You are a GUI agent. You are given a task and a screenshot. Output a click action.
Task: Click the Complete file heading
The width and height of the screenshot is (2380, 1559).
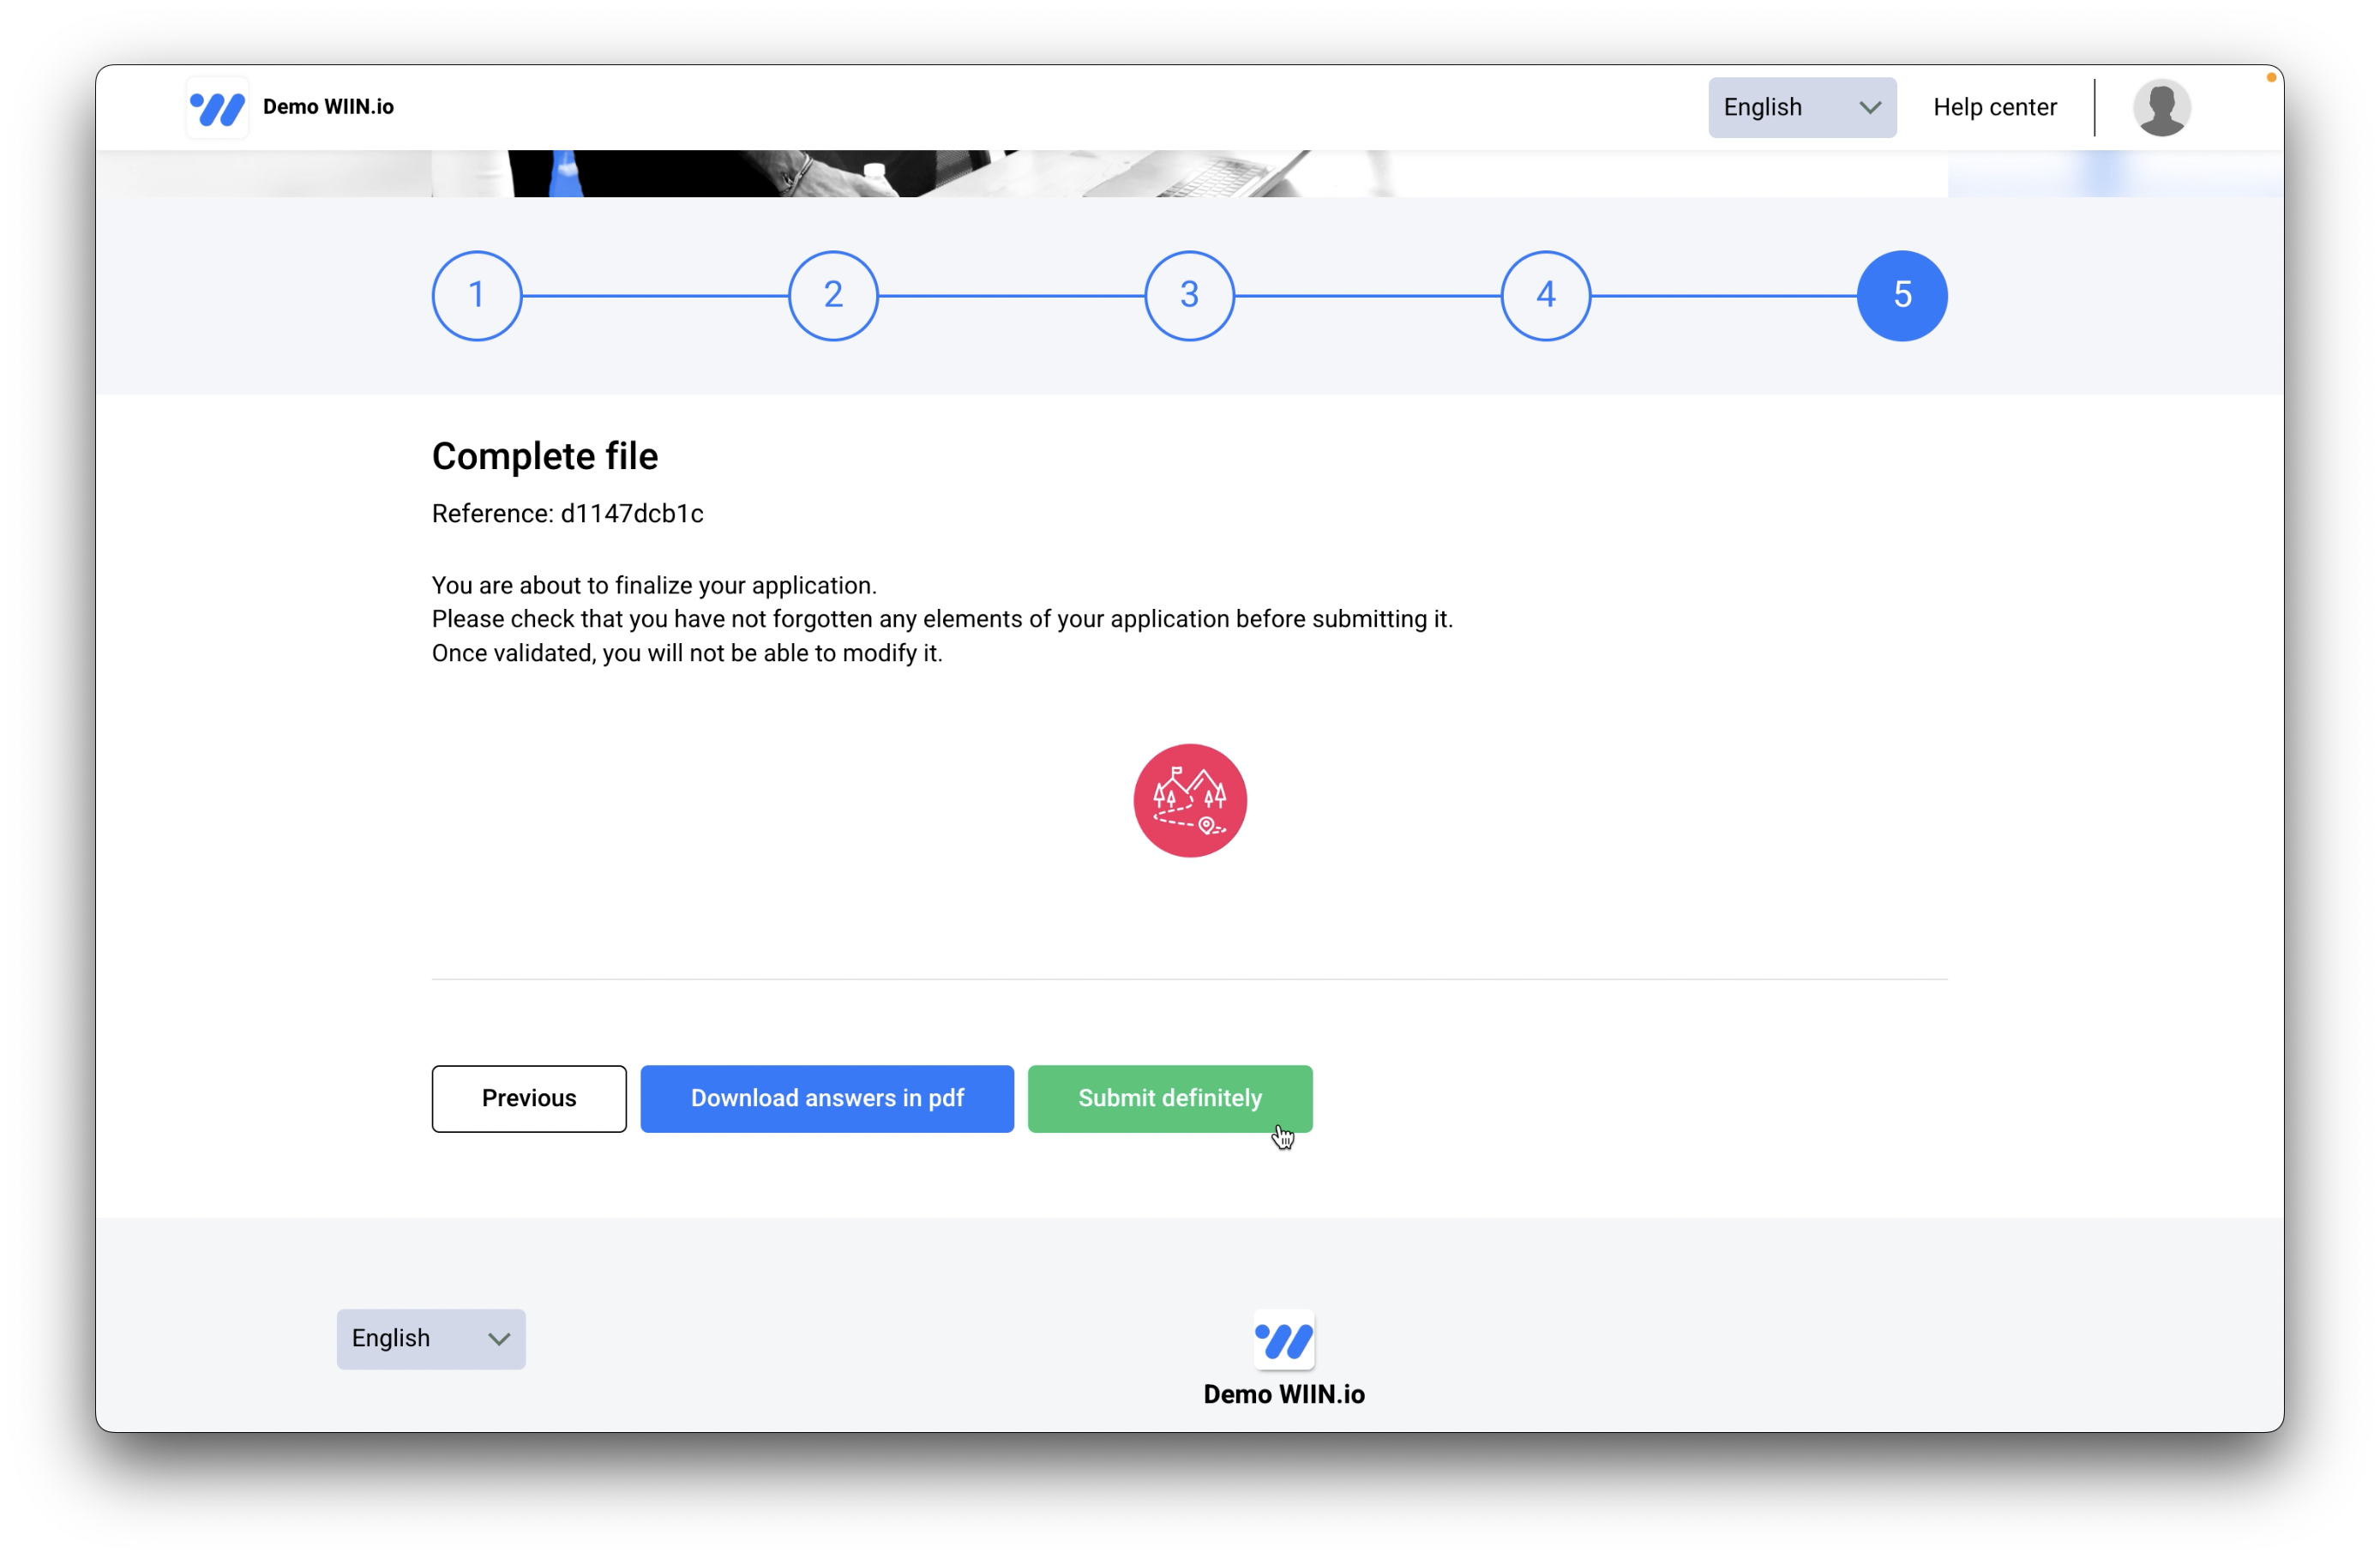(x=545, y=456)
